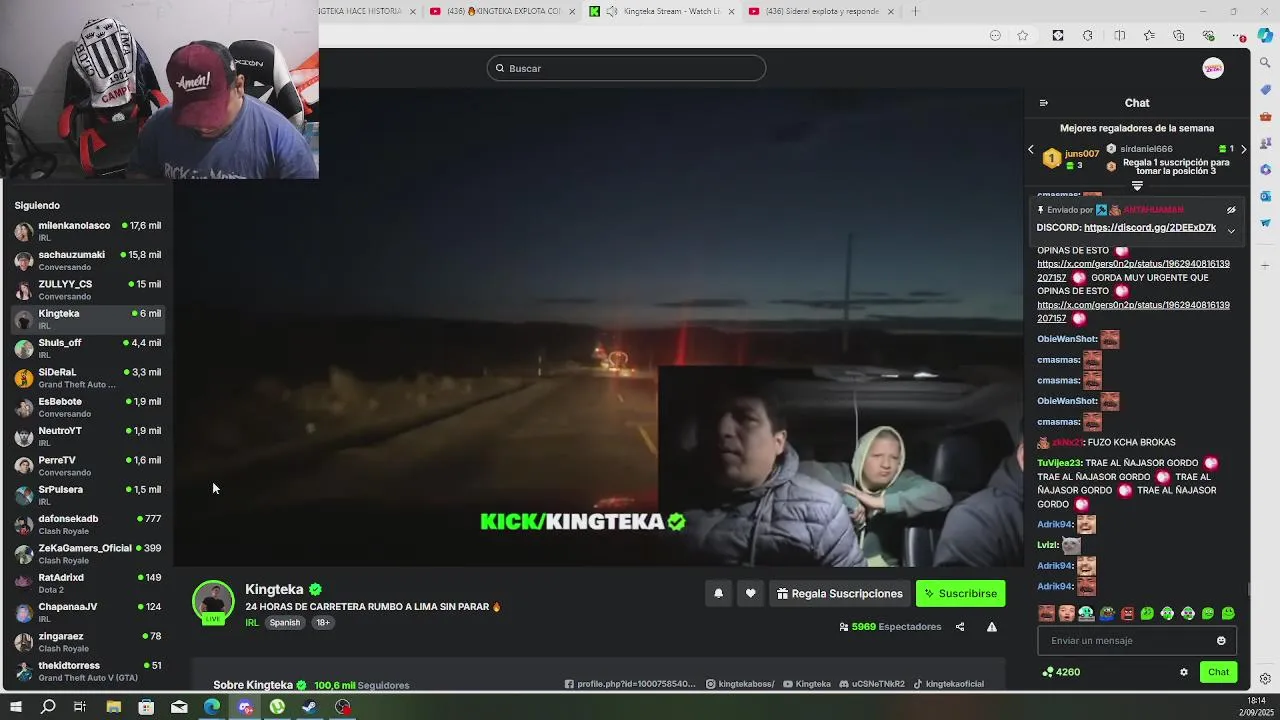Image resolution: width=1280 pixels, height=720 pixels.
Task: Close the Kingteka Stream tab
Action: [x=731, y=11]
